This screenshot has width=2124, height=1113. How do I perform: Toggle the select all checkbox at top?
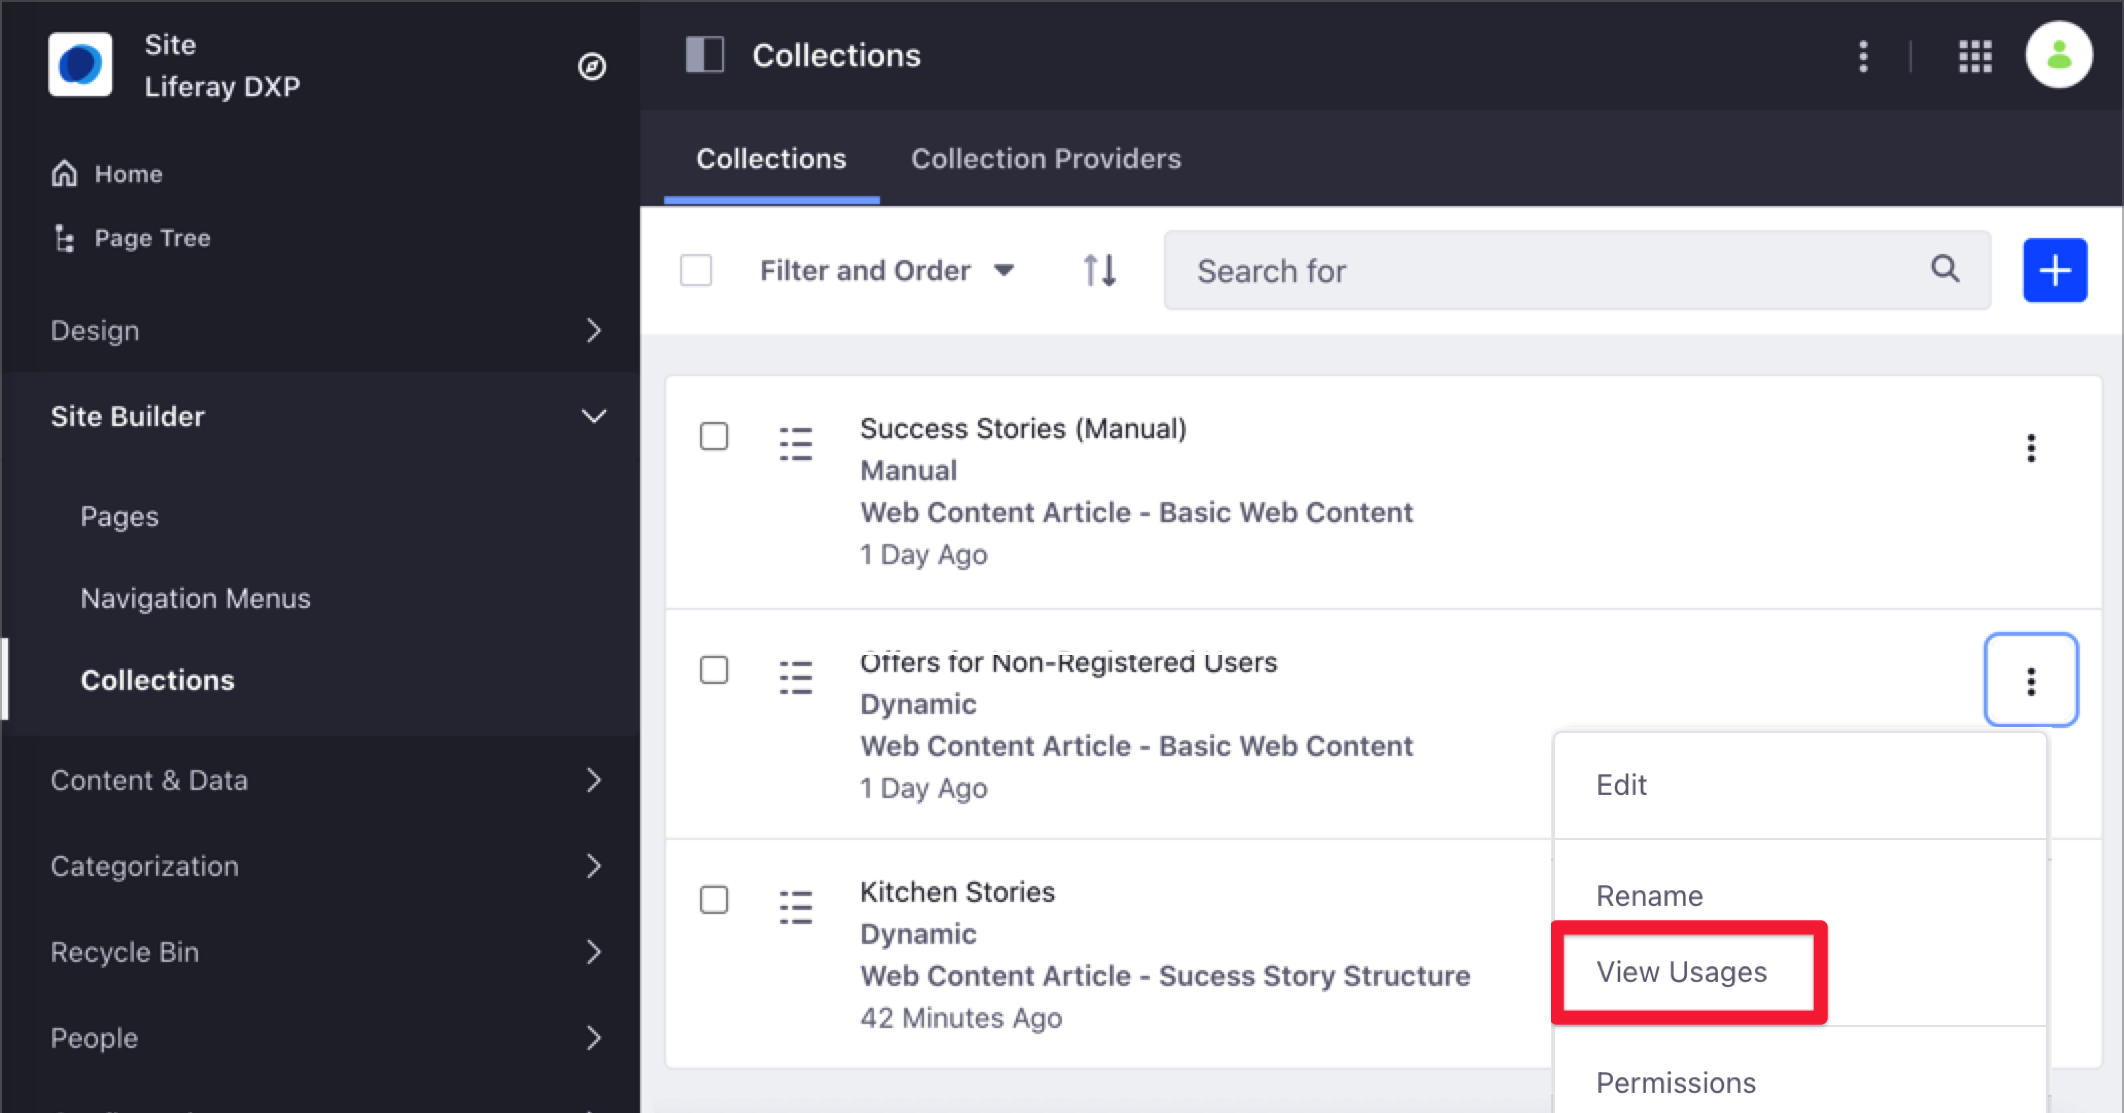(x=695, y=270)
